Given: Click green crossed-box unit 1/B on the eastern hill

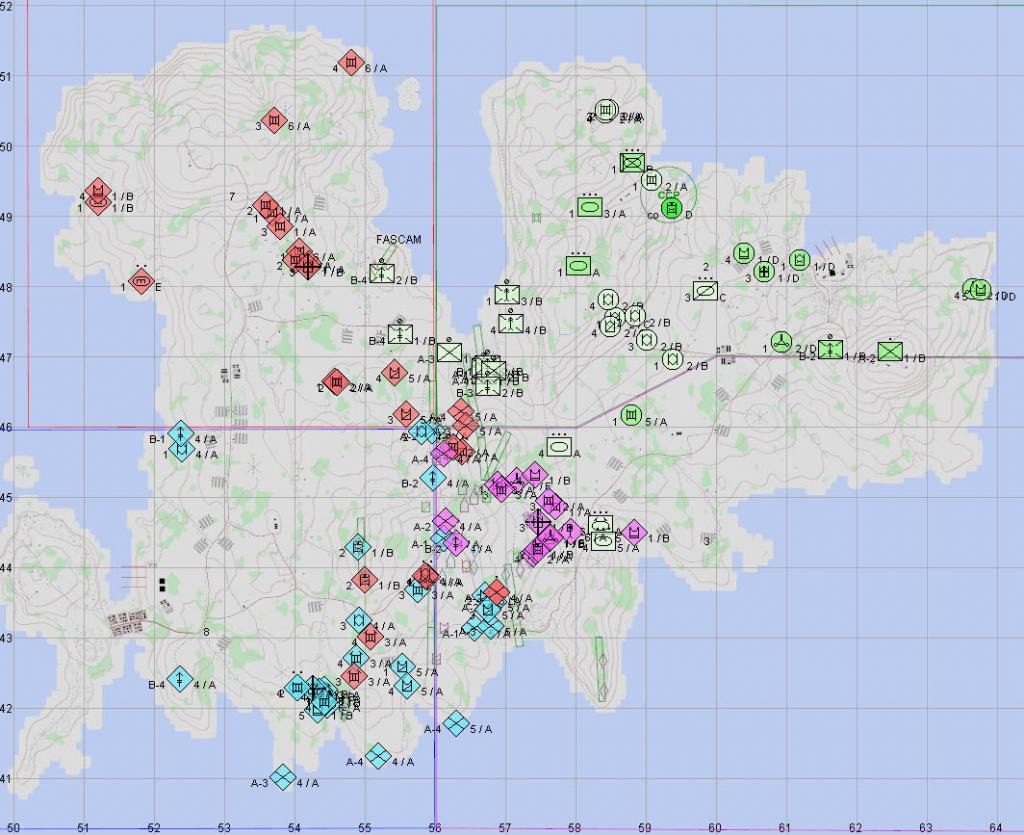Looking at the screenshot, I should tap(889, 350).
